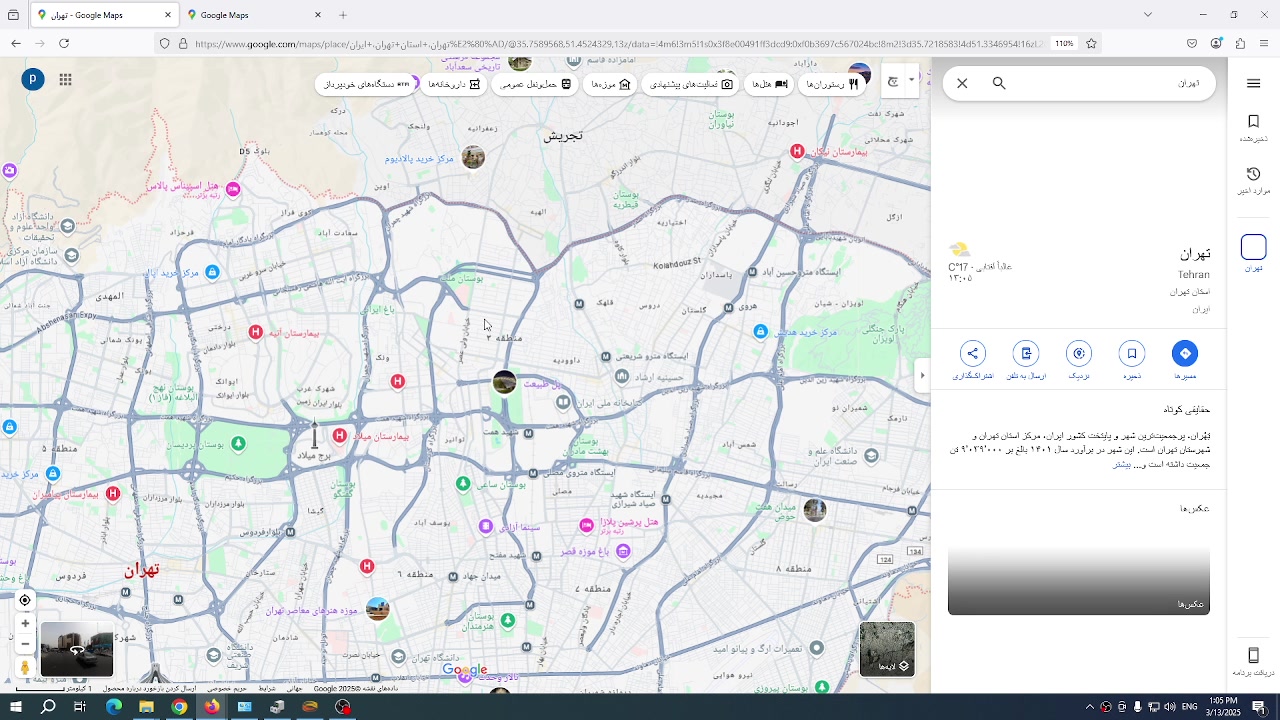Select the Museums (موزه‌ها) chip
The width and height of the screenshot is (1280, 720).
[x=611, y=84]
